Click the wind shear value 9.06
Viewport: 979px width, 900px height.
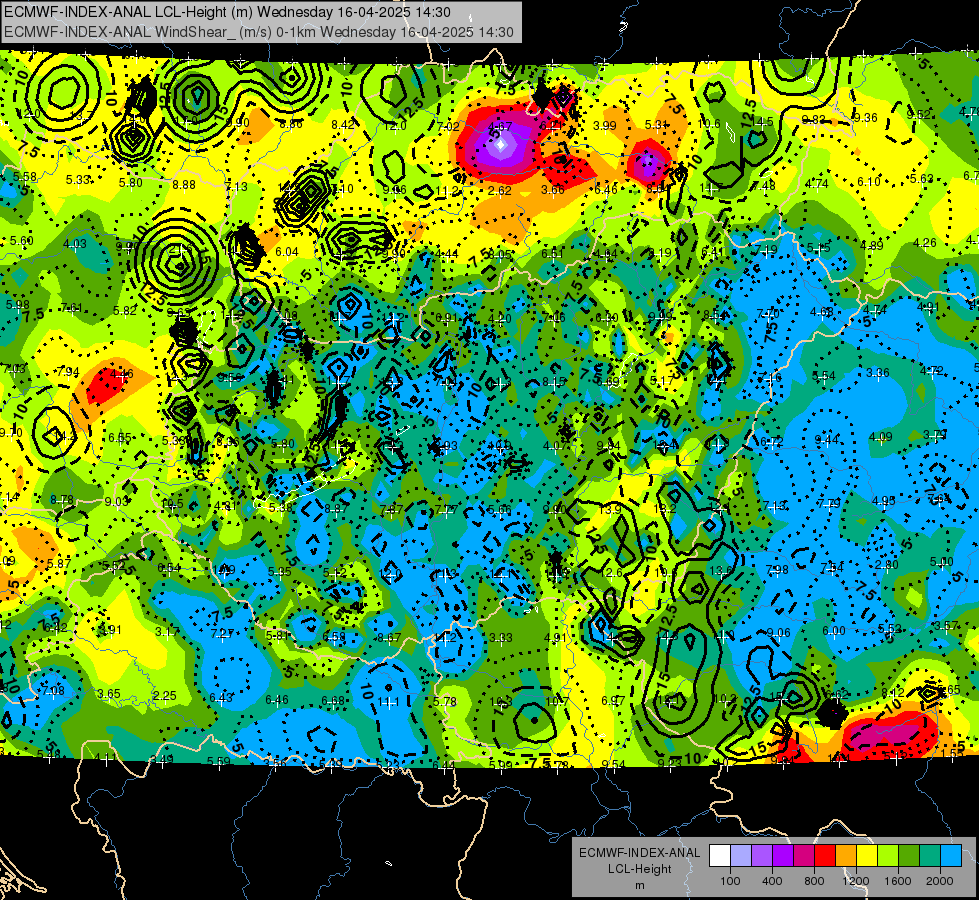click(779, 633)
